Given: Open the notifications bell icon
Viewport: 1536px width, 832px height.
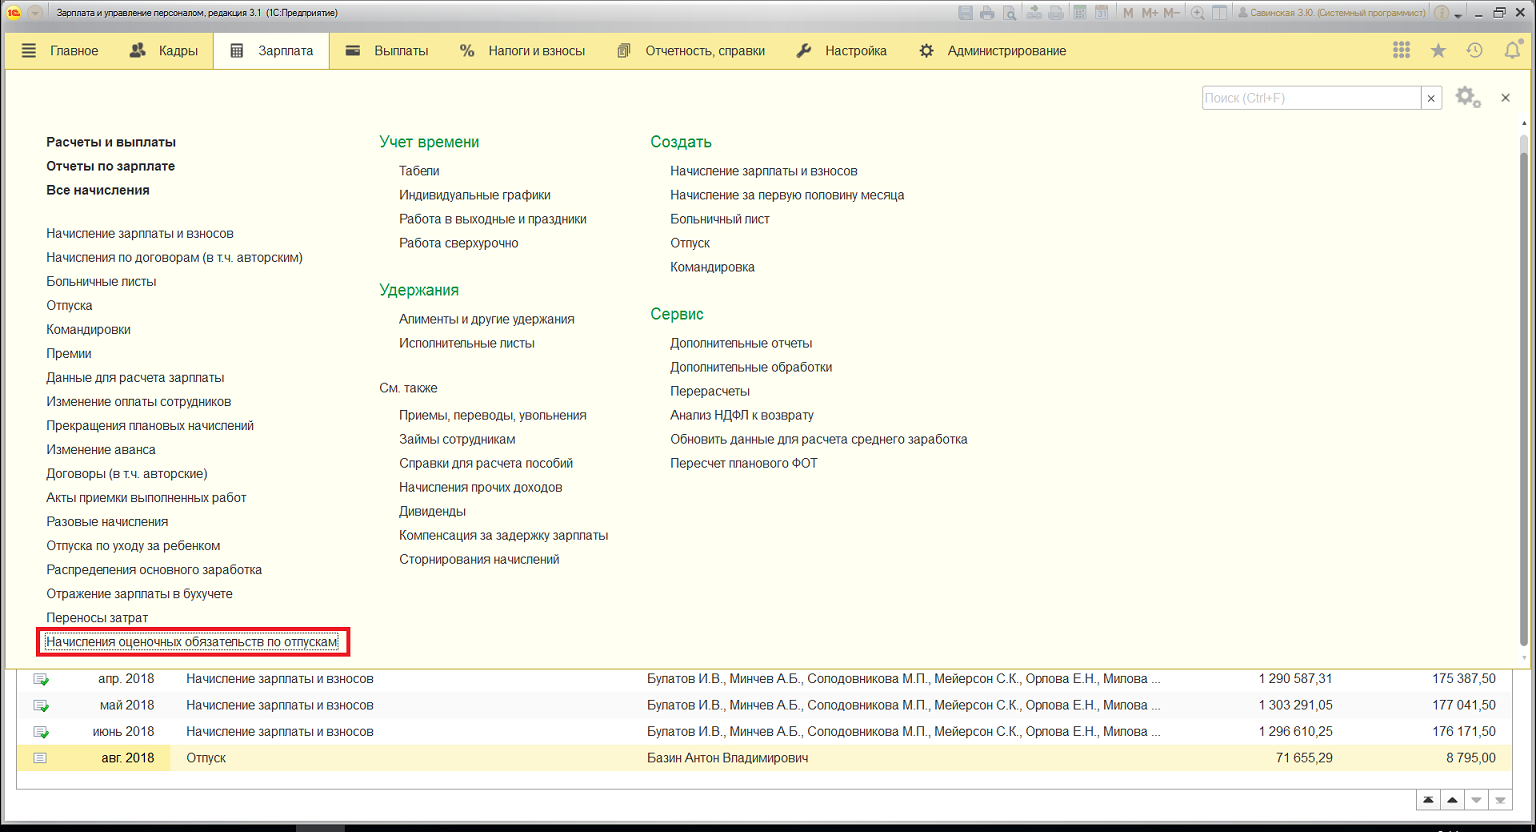Looking at the screenshot, I should (x=1512, y=50).
